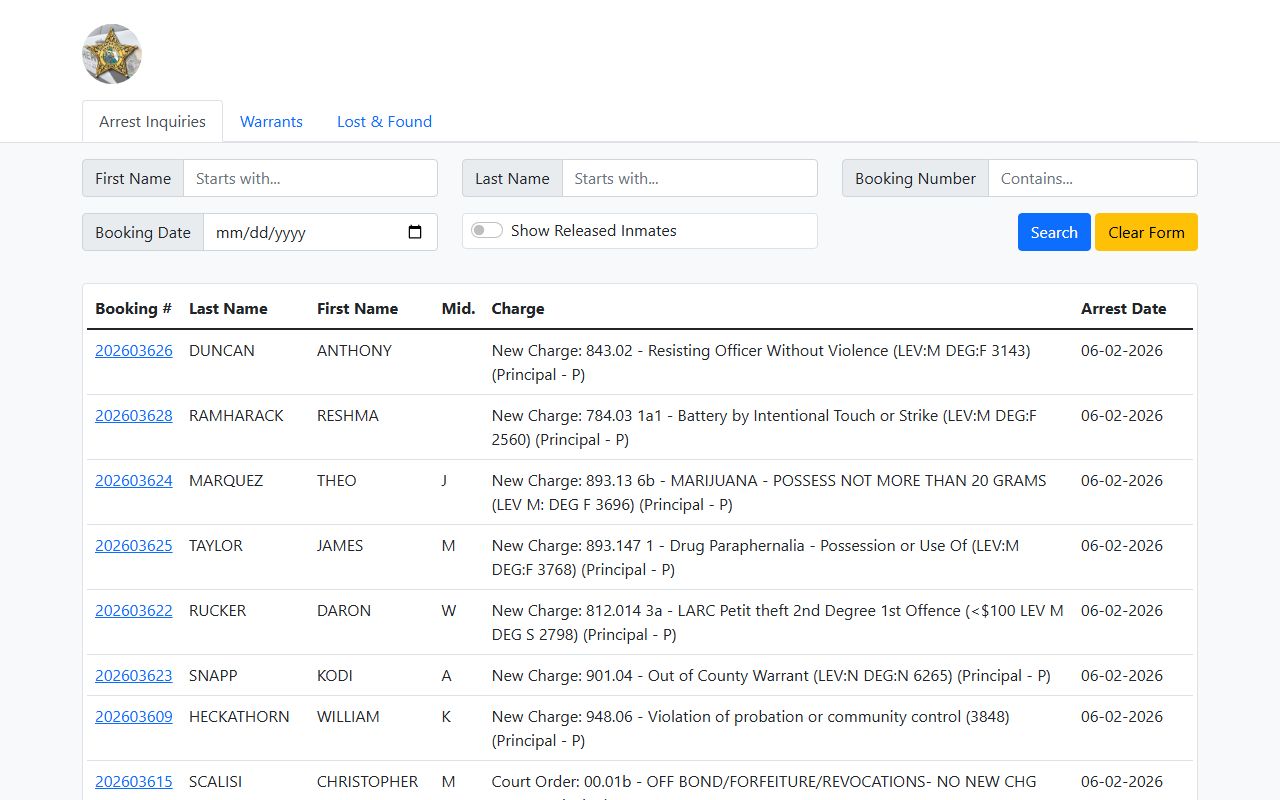This screenshot has width=1280, height=800.
Task: Focus the Last Name input field
Action: (x=689, y=178)
